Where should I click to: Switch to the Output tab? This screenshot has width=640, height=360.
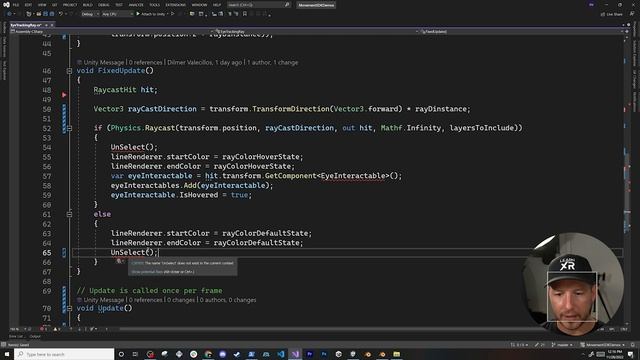coord(35,336)
